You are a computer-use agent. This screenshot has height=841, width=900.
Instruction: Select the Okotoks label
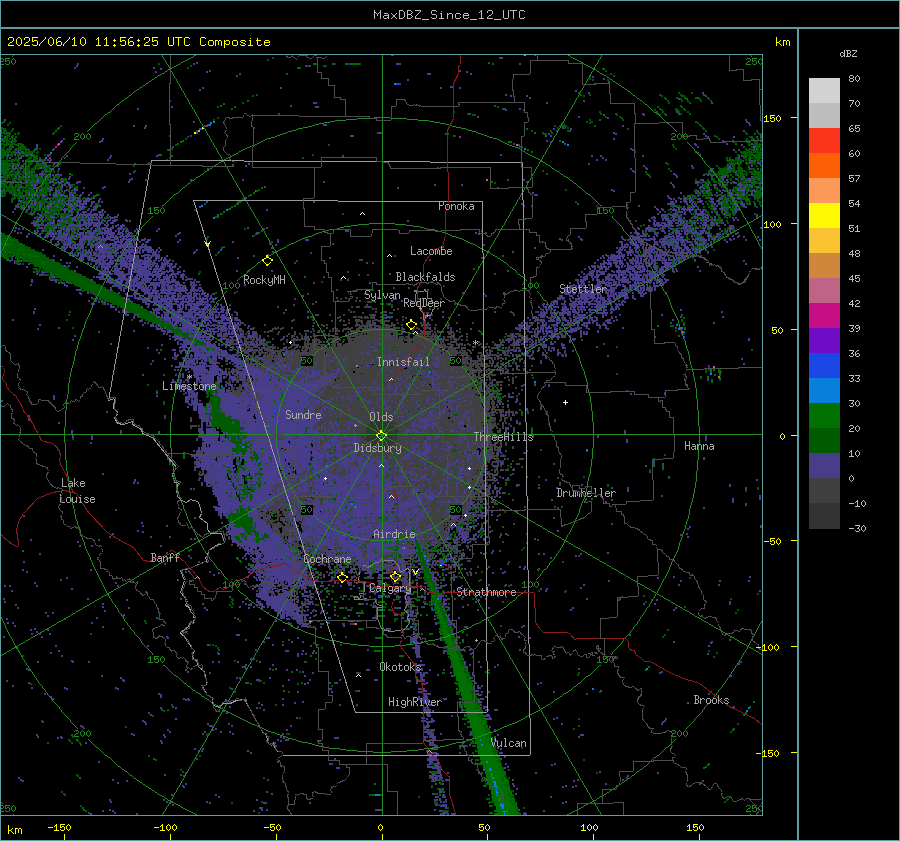[400, 666]
